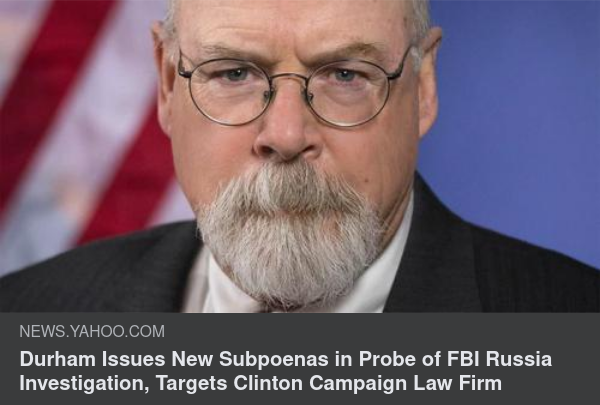Click the word "Targets" in the headline
The height and width of the screenshot is (405, 600).
[191, 384]
